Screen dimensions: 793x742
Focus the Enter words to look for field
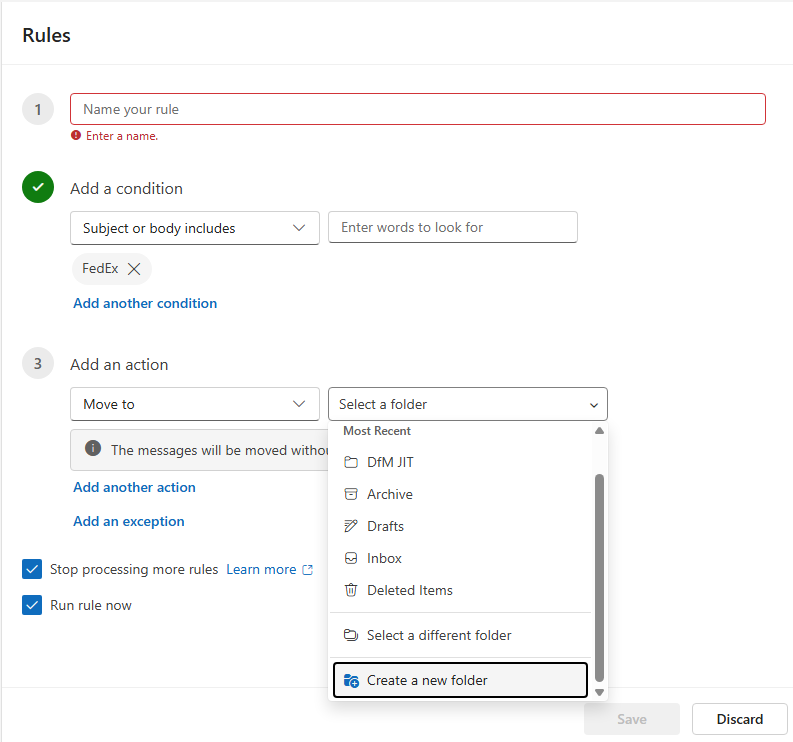[x=453, y=227]
